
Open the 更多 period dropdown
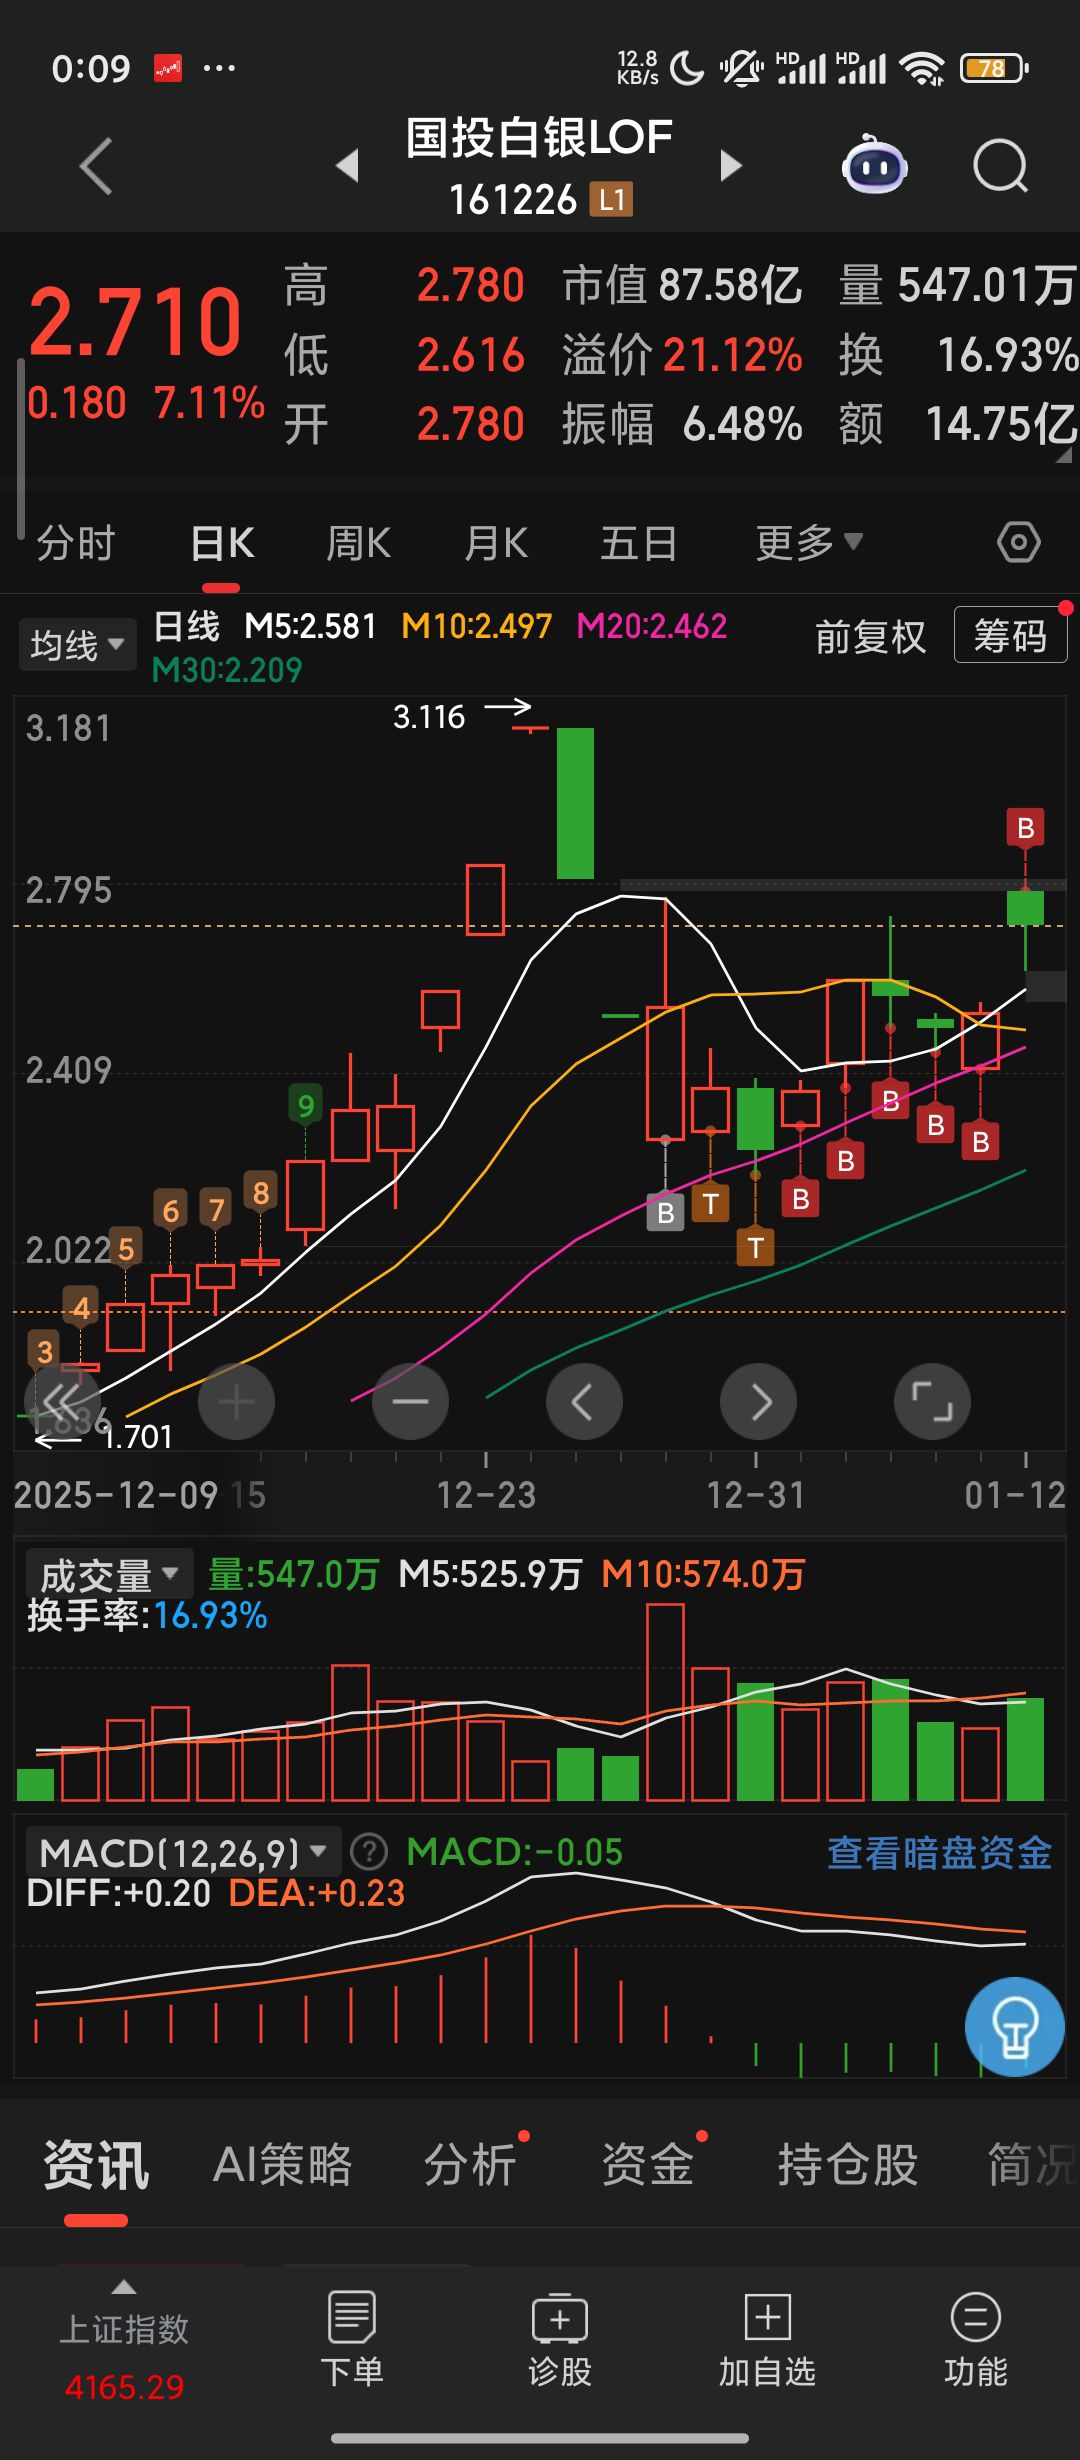pyautogui.click(x=808, y=543)
